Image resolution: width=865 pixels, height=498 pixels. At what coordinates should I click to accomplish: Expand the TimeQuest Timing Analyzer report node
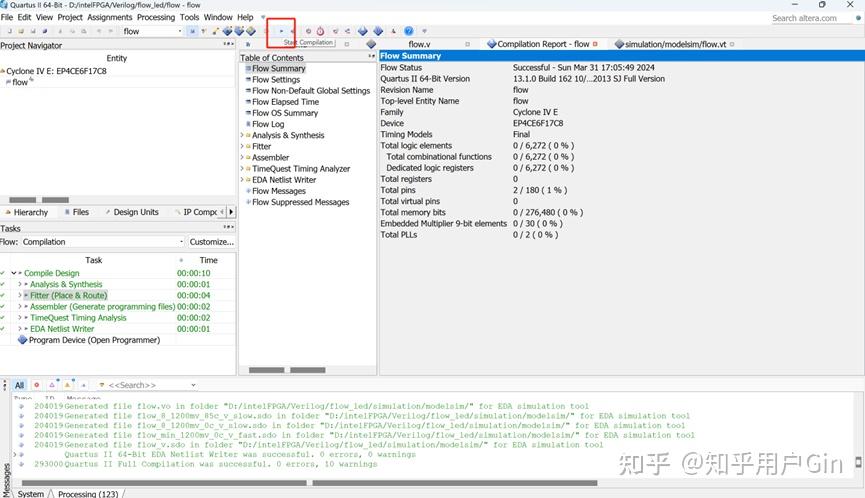(x=242, y=169)
